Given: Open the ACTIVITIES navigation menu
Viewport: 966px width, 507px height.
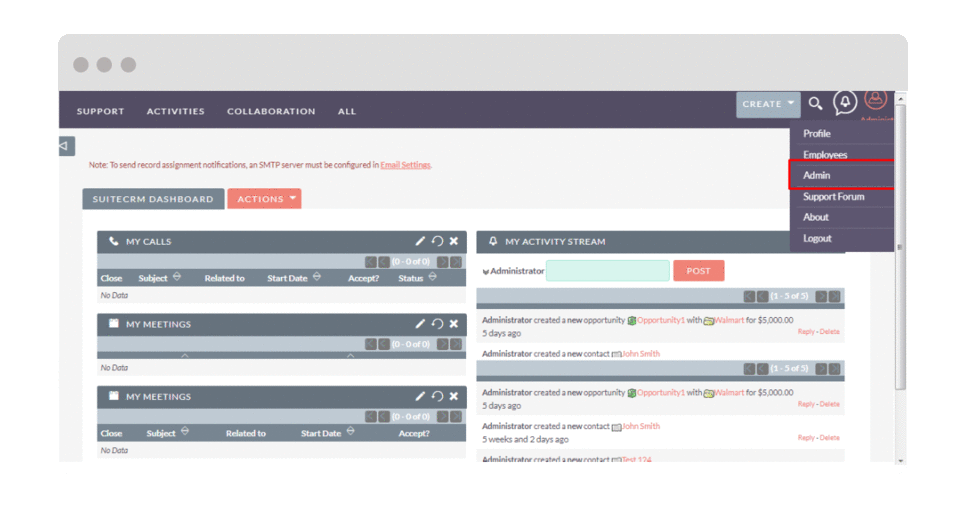Looking at the screenshot, I should tap(175, 111).
